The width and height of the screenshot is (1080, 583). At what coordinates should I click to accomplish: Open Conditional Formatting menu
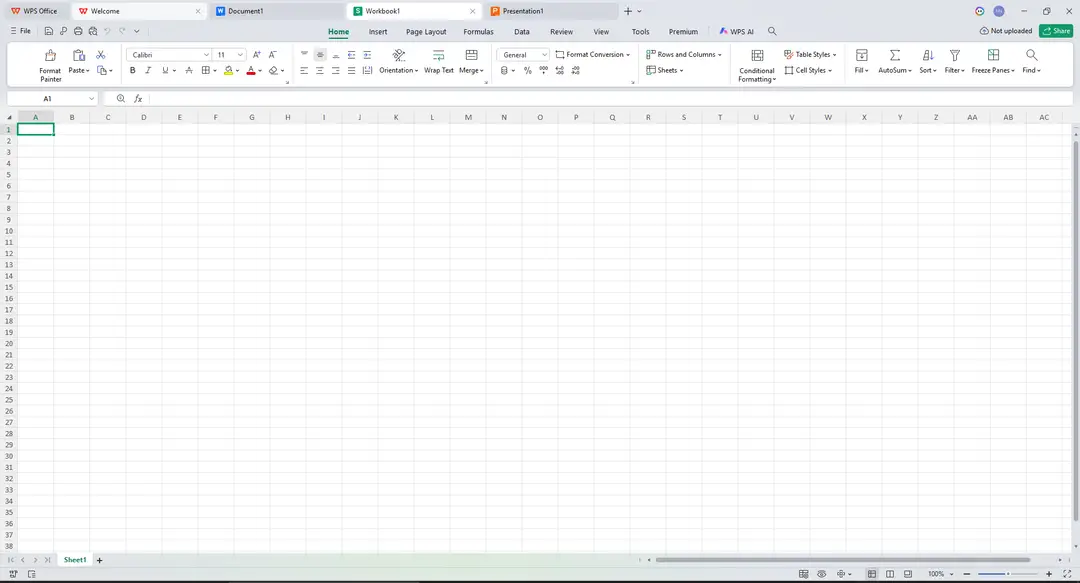[757, 65]
